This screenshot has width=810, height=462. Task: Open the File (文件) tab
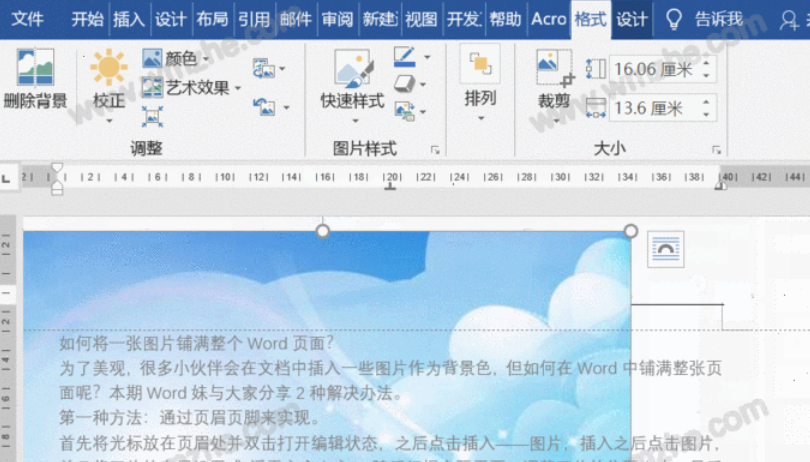pyautogui.click(x=27, y=20)
